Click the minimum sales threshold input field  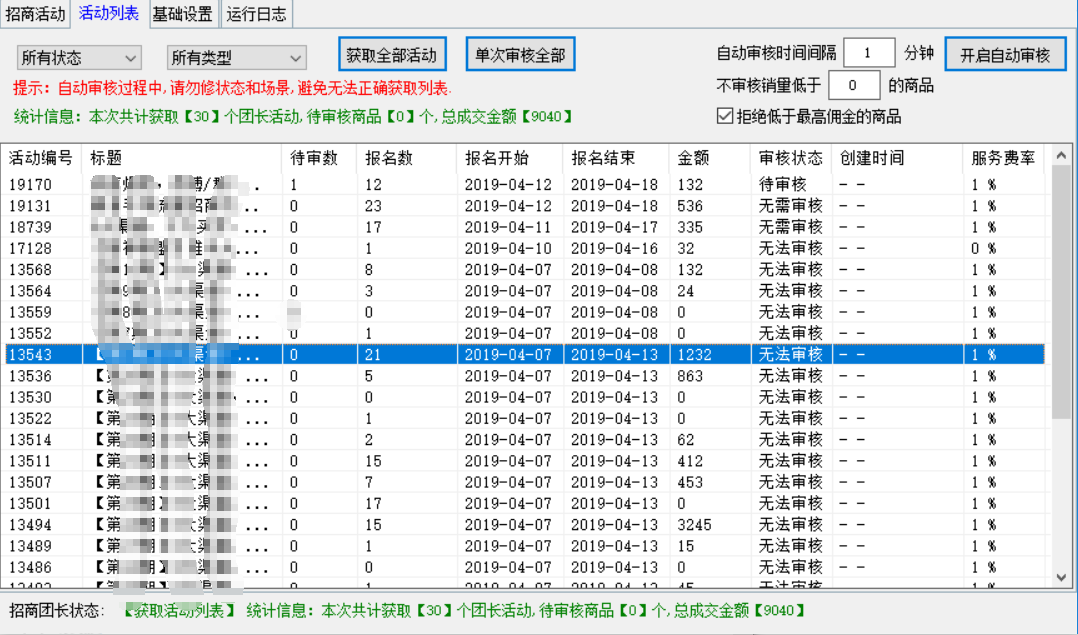pos(854,85)
